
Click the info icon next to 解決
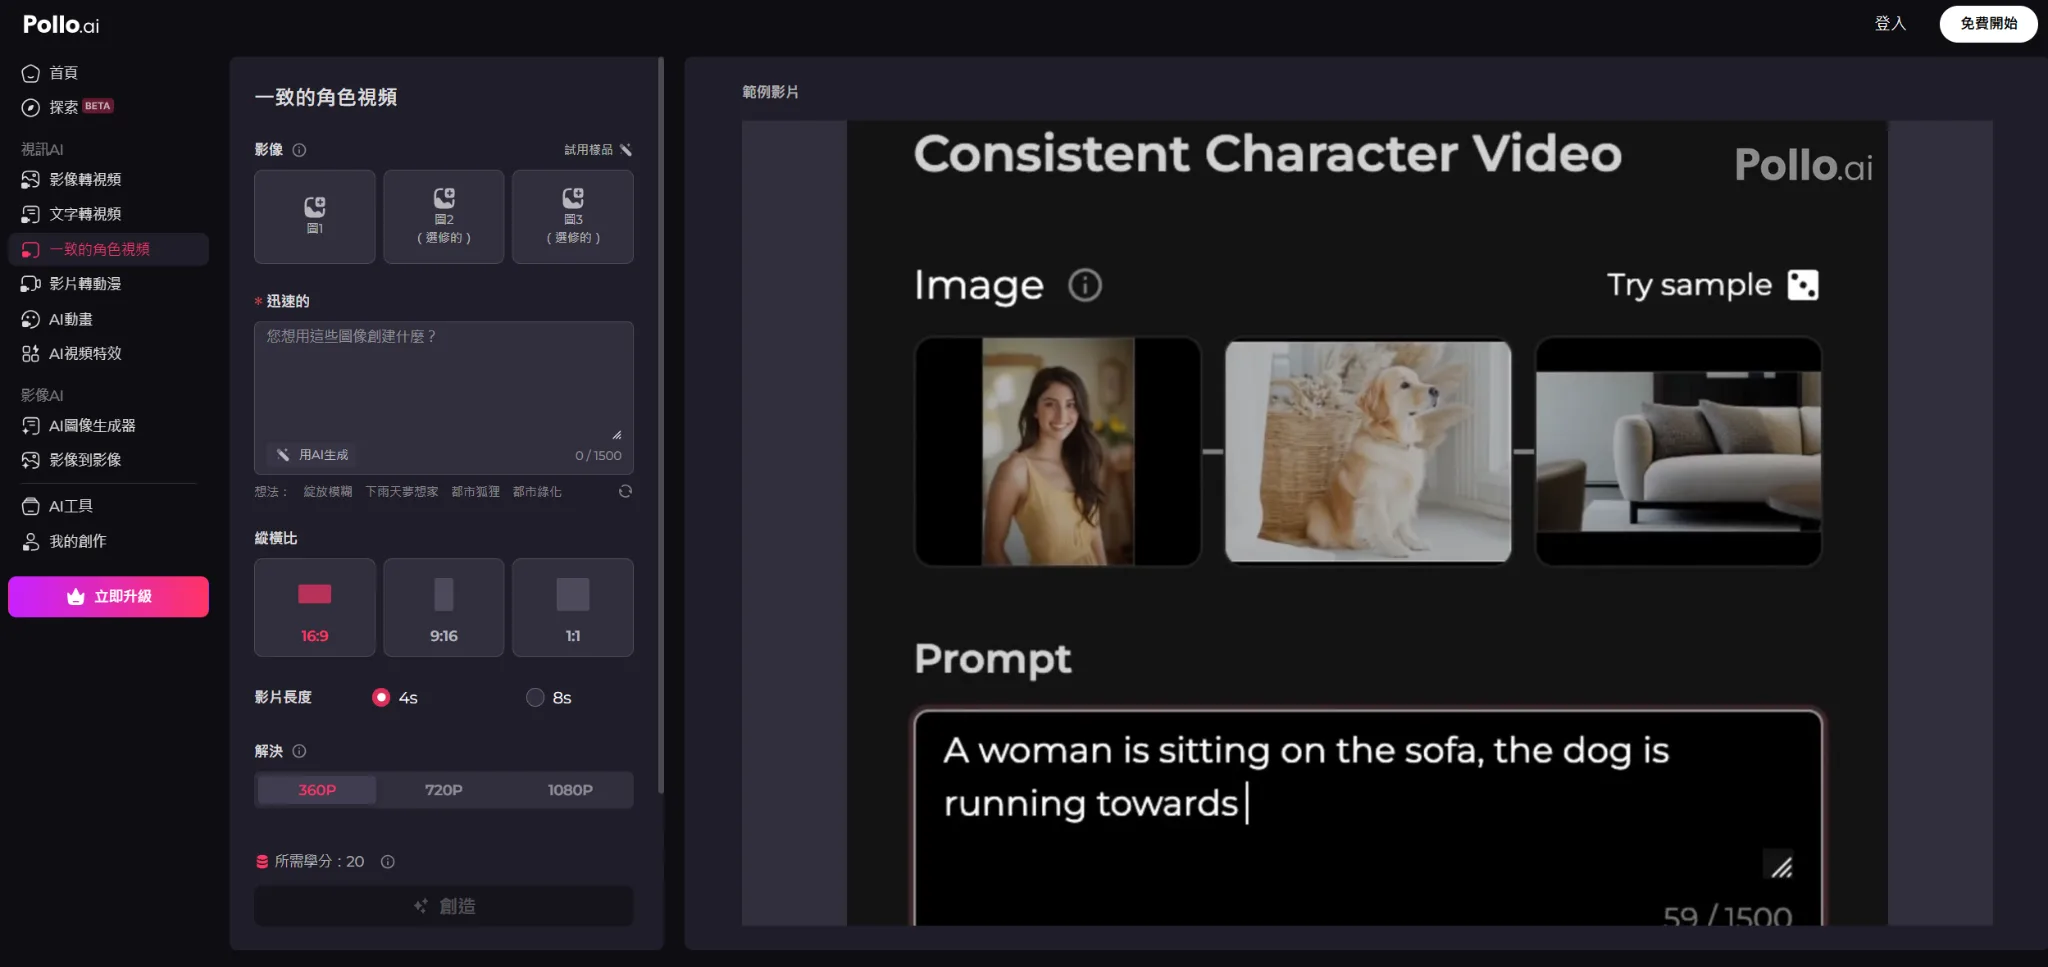[299, 751]
